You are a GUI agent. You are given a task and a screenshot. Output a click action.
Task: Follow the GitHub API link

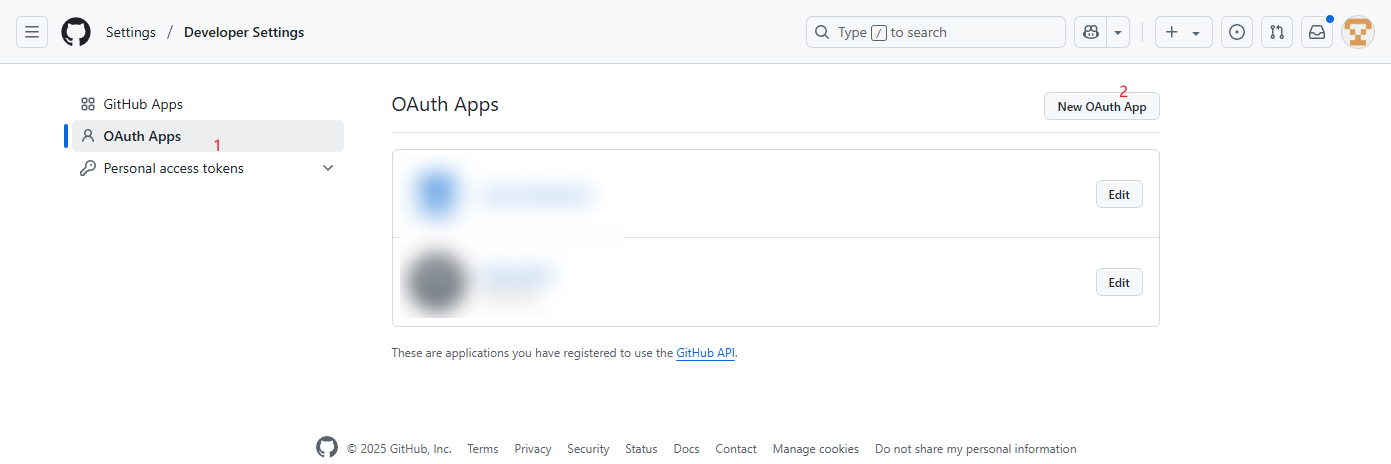click(x=705, y=353)
